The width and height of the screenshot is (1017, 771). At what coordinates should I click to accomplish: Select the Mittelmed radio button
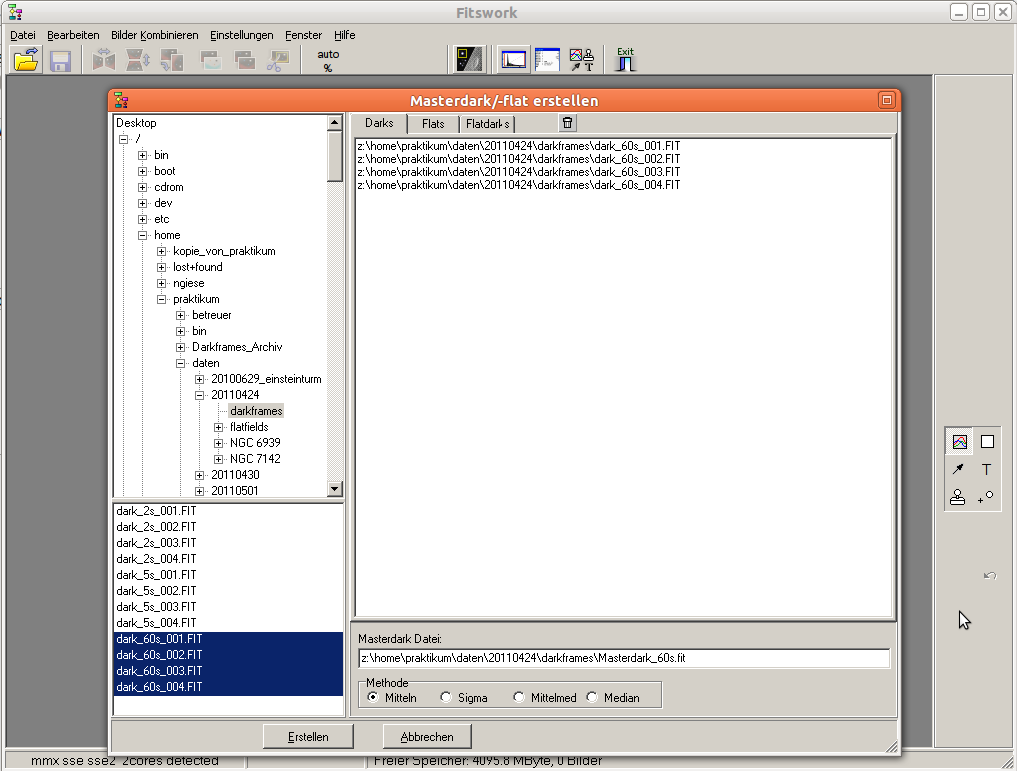point(519,697)
